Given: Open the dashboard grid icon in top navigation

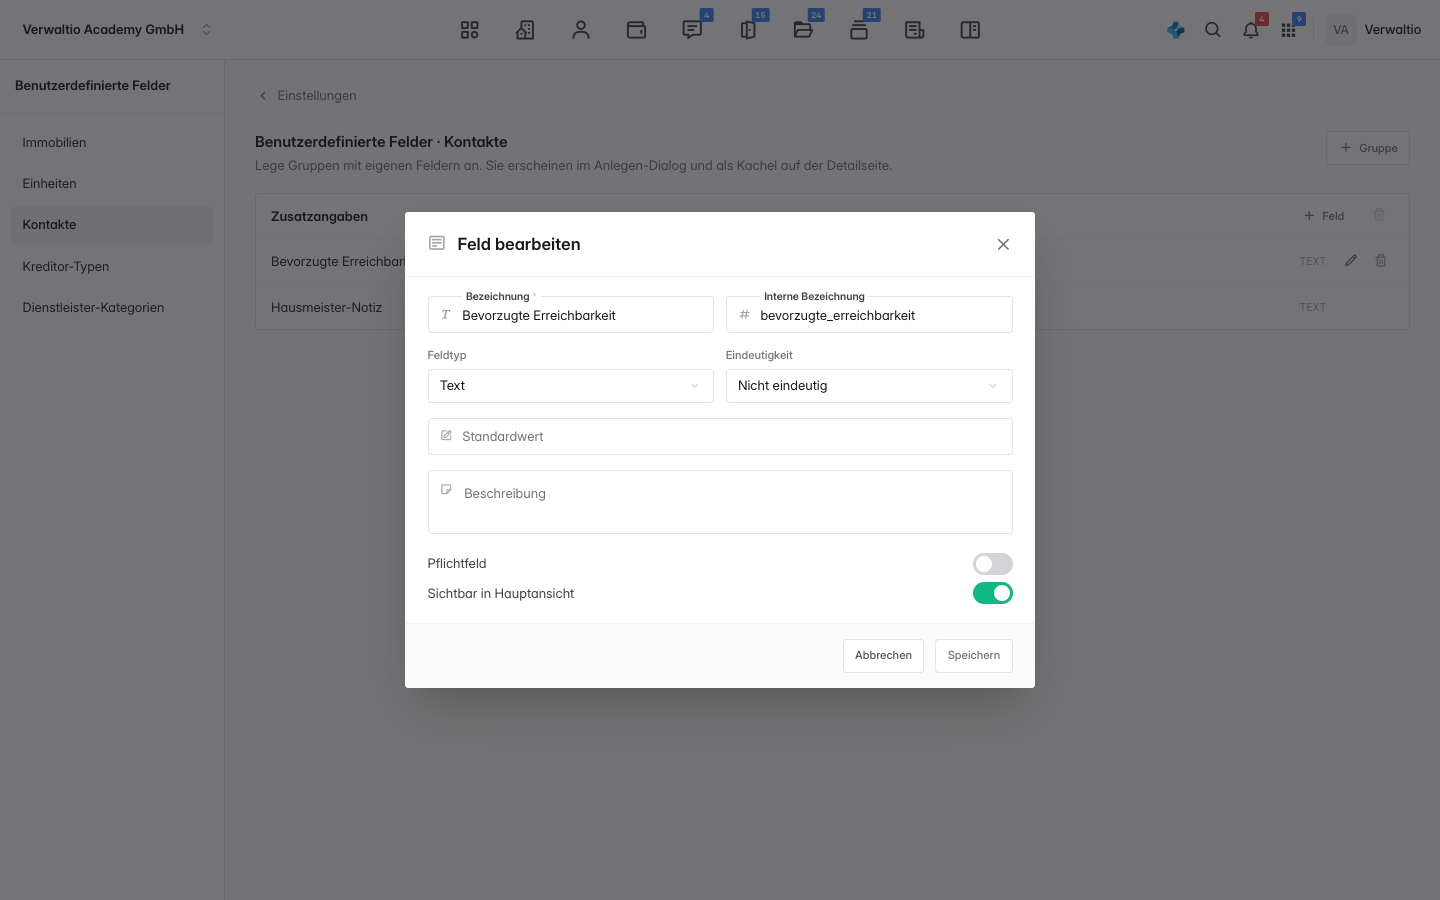Looking at the screenshot, I should pos(470,30).
